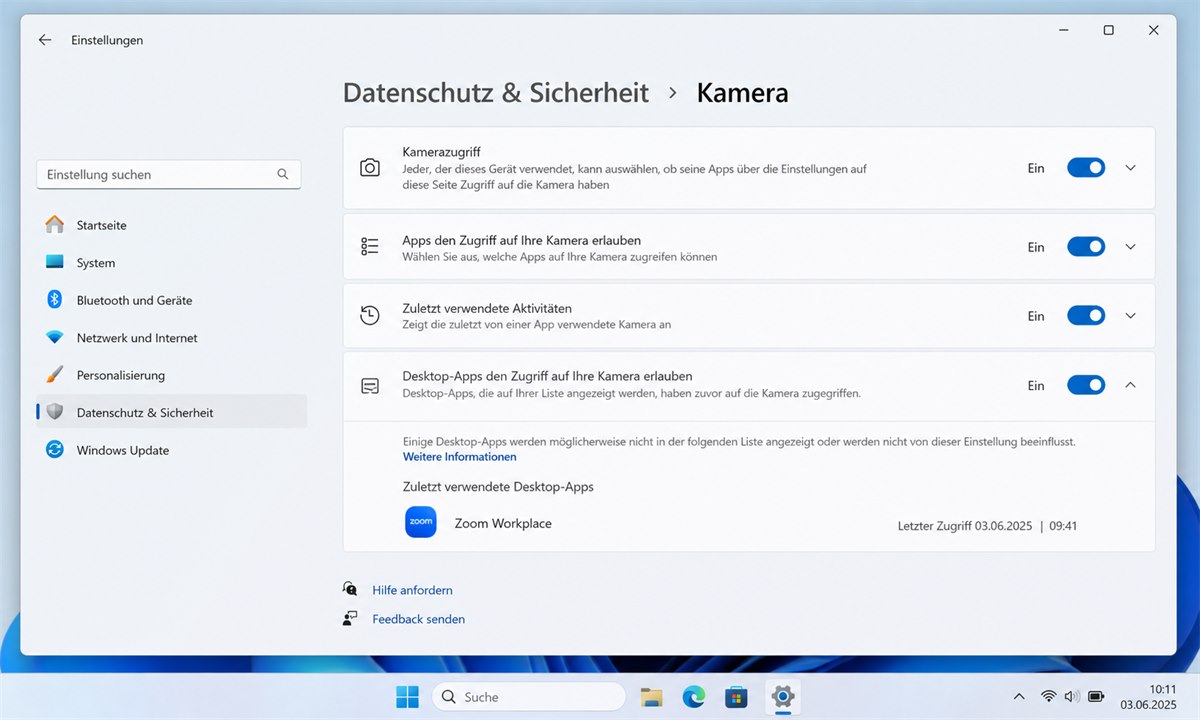Click the Zoom Workplace app name
Image resolution: width=1200 pixels, height=720 pixels.
tap(503, 523)
